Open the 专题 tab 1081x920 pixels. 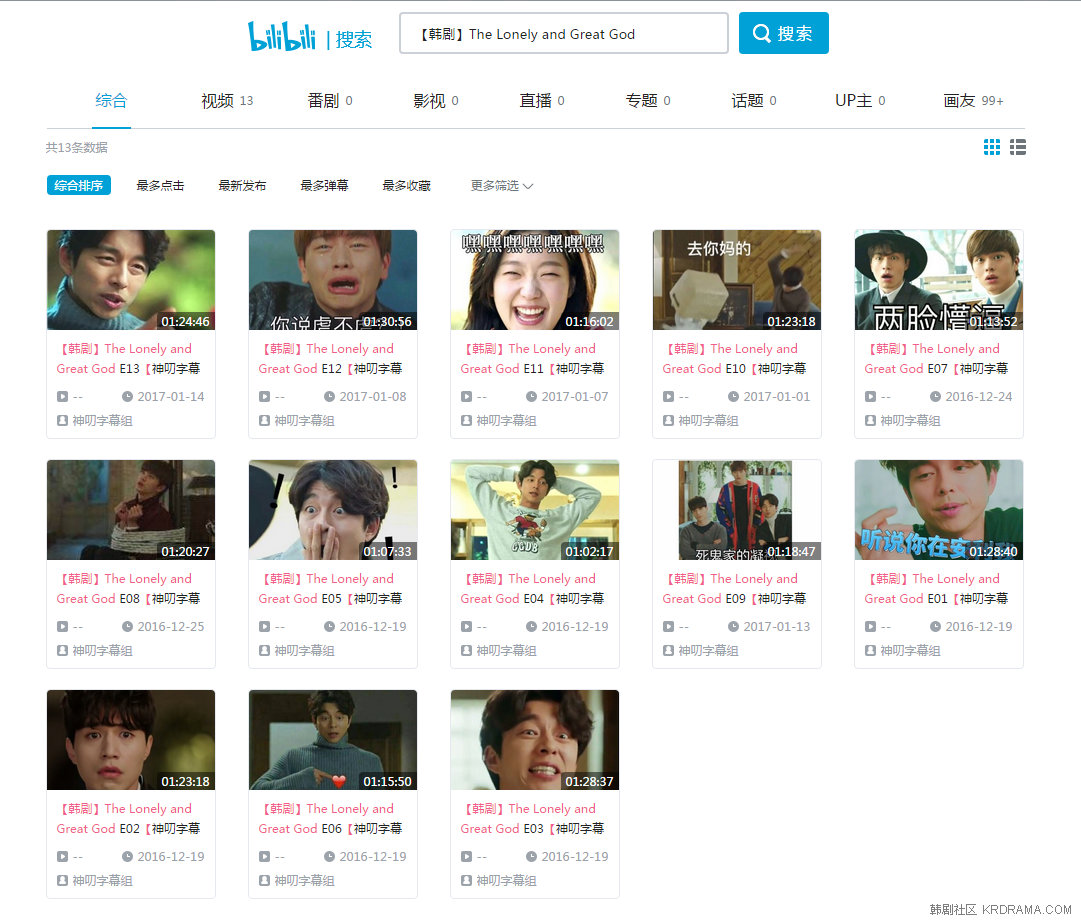(x=647, y=101)
